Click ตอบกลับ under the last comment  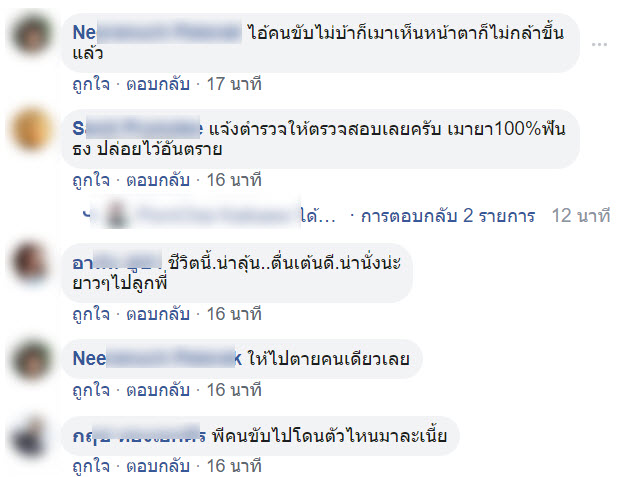pos(158,466)
